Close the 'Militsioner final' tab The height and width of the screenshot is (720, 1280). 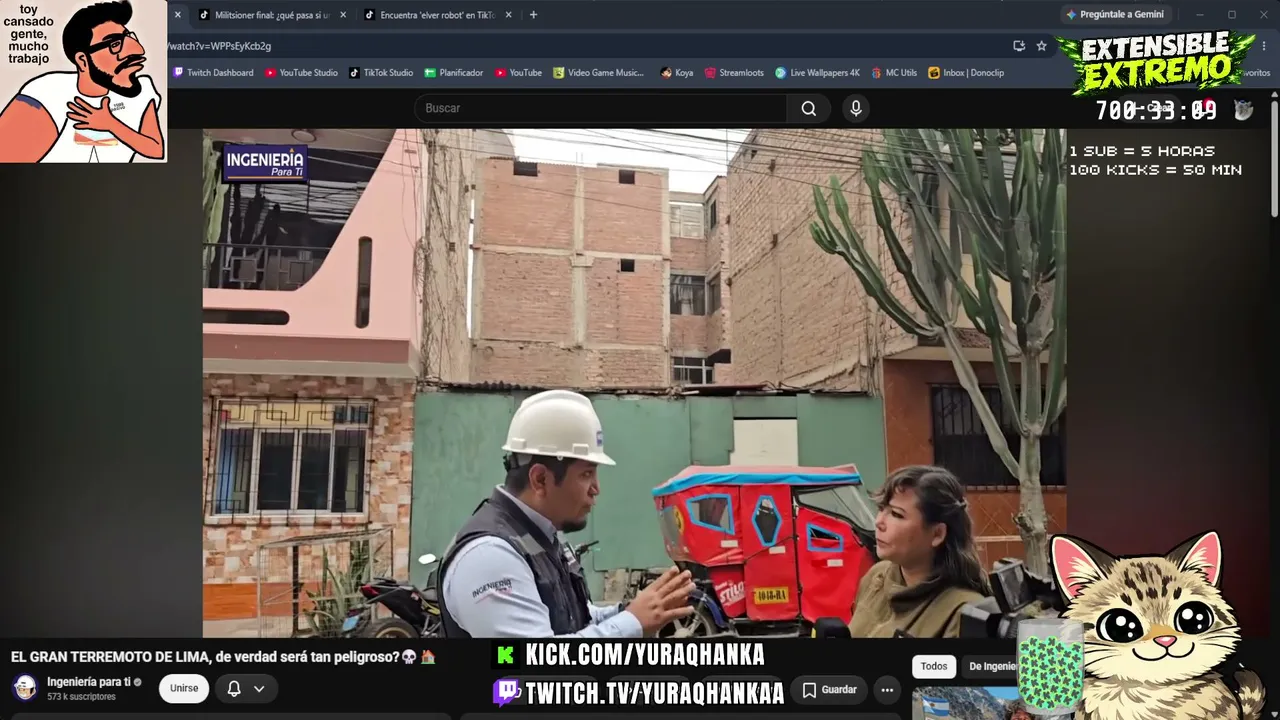pos(343,15)
